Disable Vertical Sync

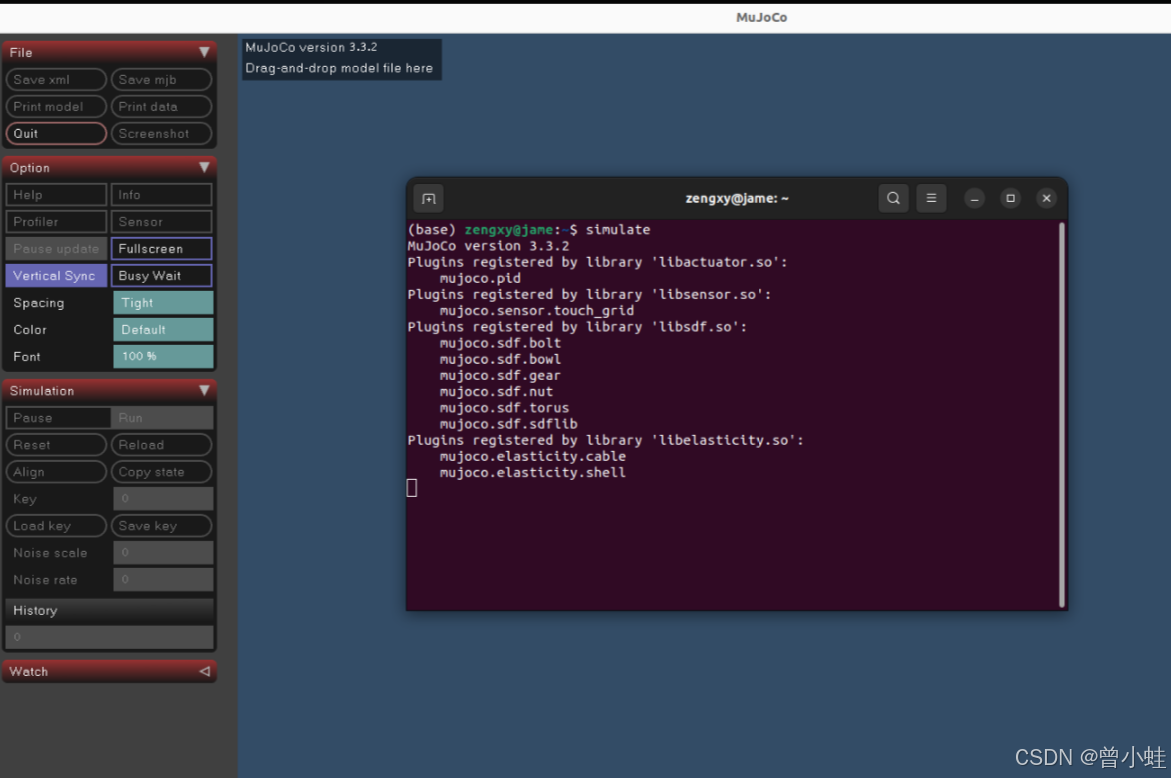click(56, 276)
